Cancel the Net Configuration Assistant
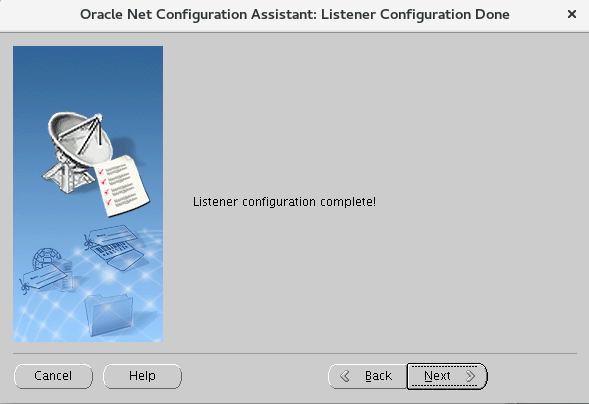Viewport: 589px width, 404px height. coord(53,376)
